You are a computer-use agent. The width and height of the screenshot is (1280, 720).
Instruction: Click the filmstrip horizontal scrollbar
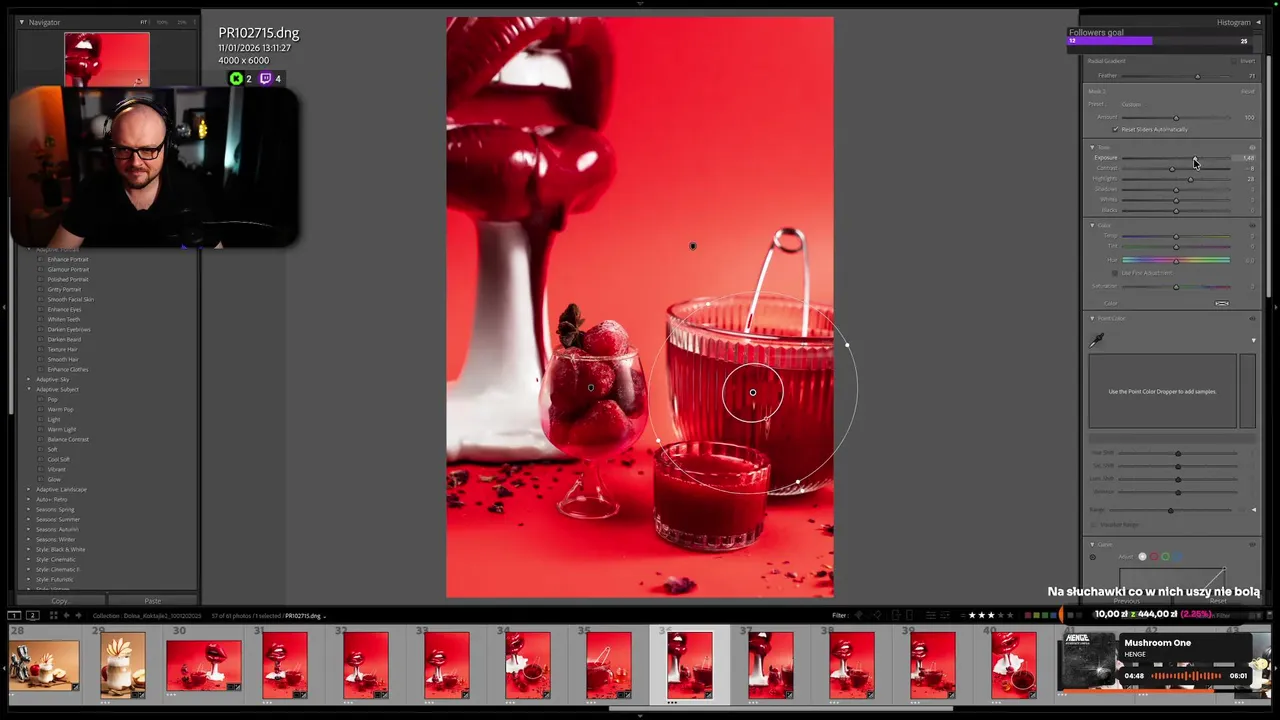(780, 708)
